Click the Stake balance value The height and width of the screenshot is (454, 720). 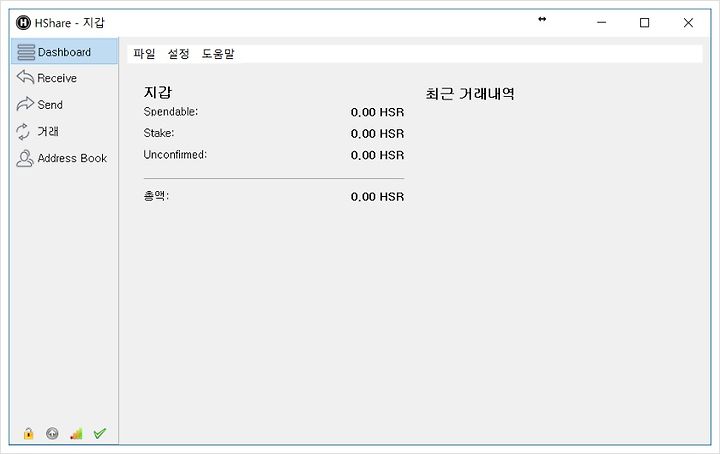(x=377, y=134)
